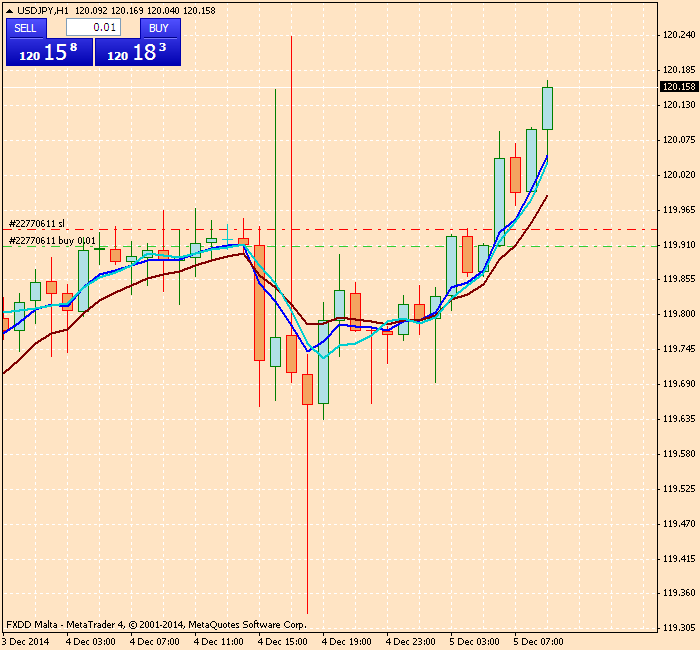Click the FXDD Malta MetaTrader copyright text

(156, 624)
